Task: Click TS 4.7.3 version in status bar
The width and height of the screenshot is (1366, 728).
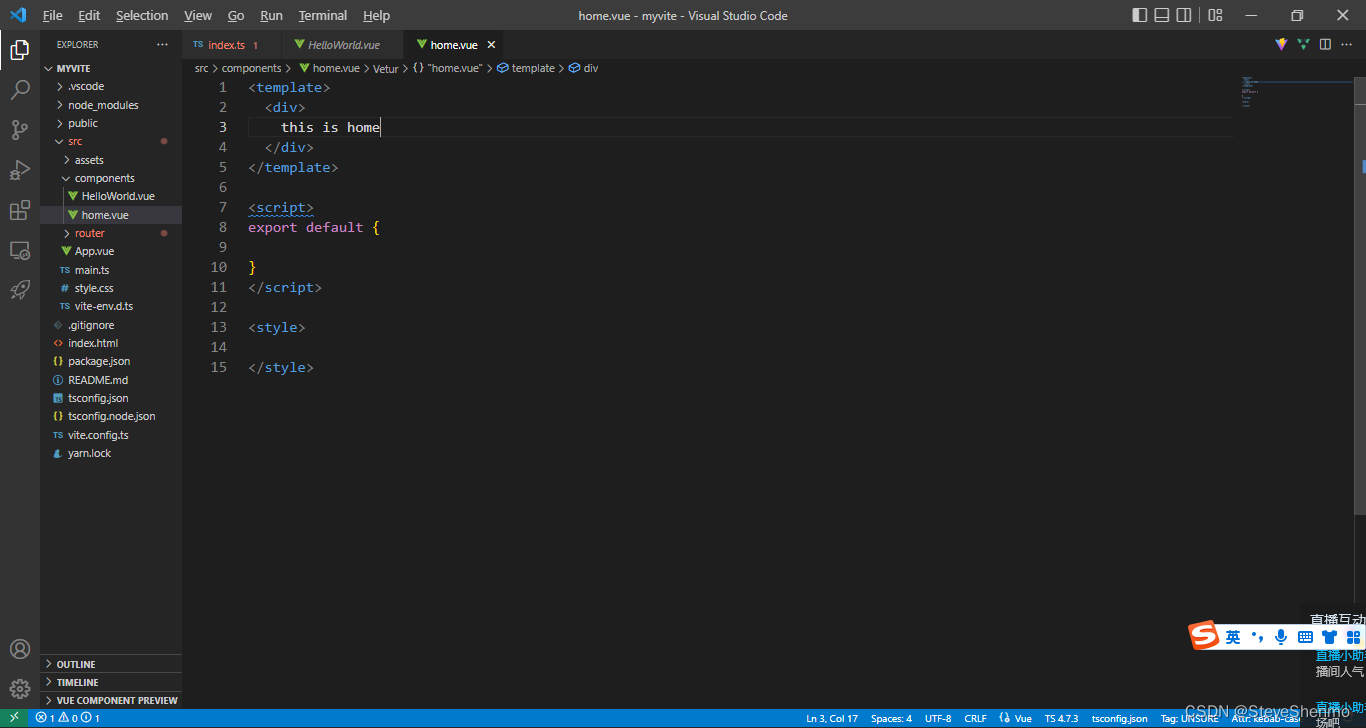Action: click(x=1061, y=718)
